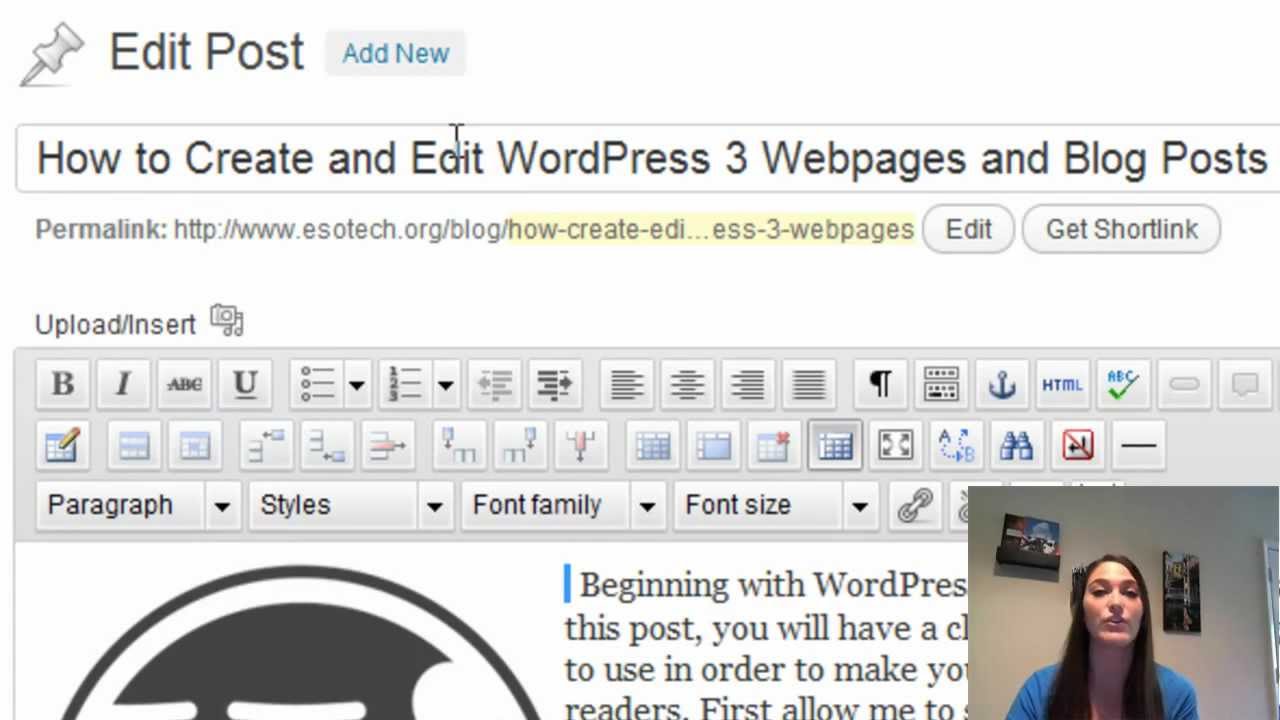1280x720 pixels.
Task: Insert an anchor with the anchor icon
Action: (x=1002, y=385)
